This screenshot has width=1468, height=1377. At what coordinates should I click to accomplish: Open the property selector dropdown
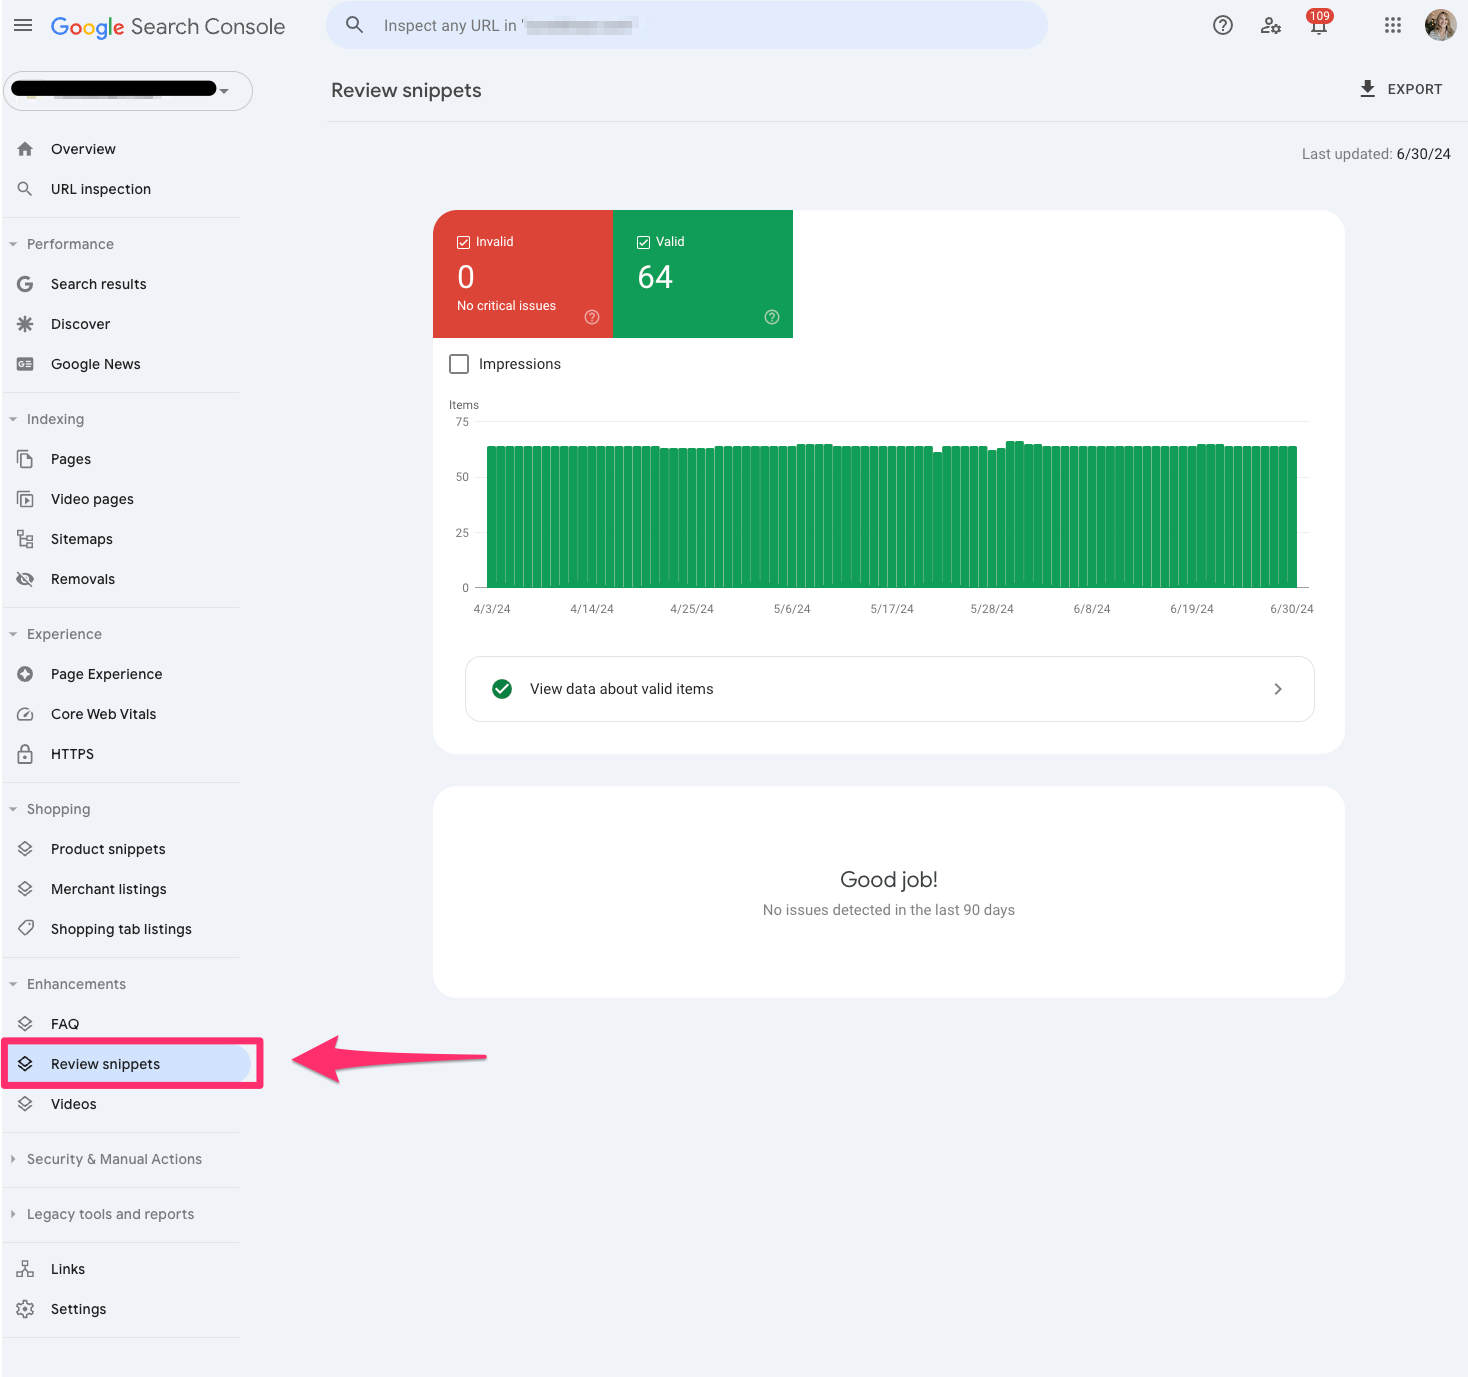click(128, 90)
